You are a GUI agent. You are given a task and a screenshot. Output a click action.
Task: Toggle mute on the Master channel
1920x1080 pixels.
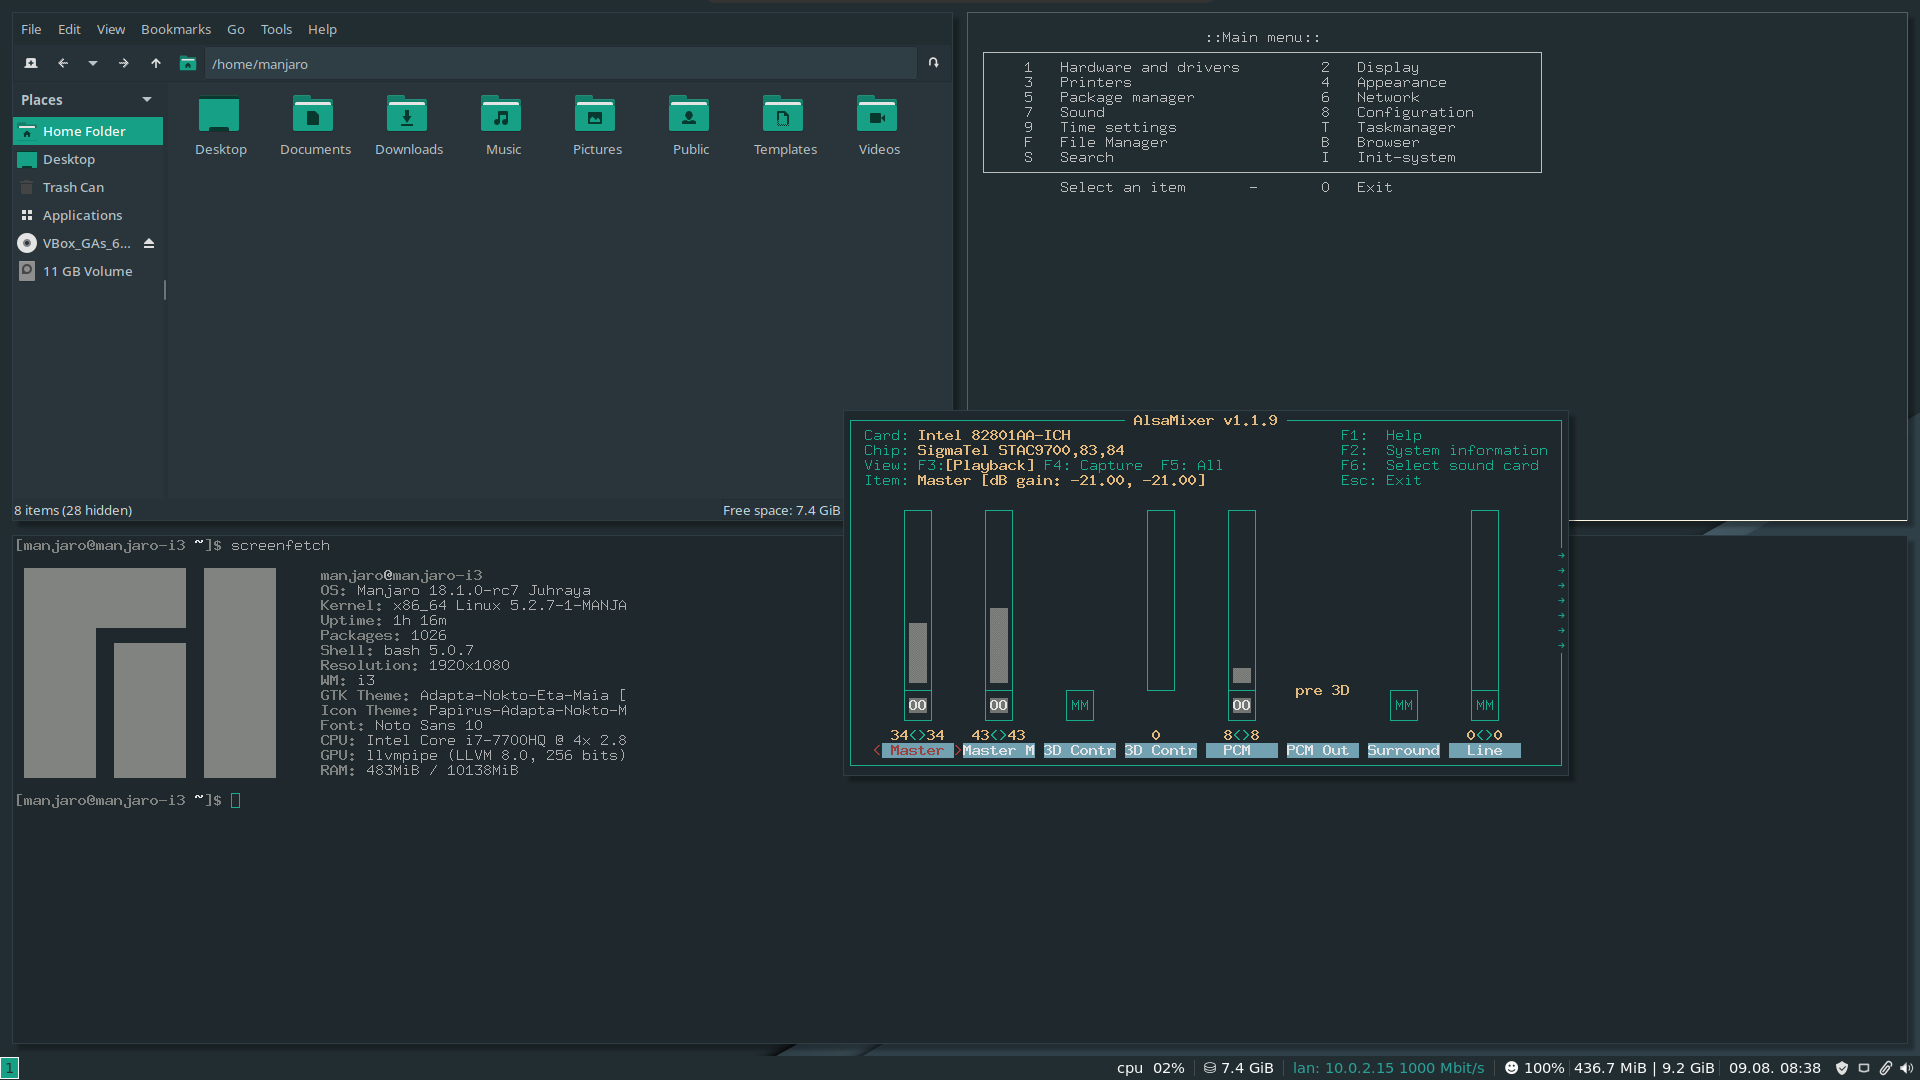[x=917, y=705]
